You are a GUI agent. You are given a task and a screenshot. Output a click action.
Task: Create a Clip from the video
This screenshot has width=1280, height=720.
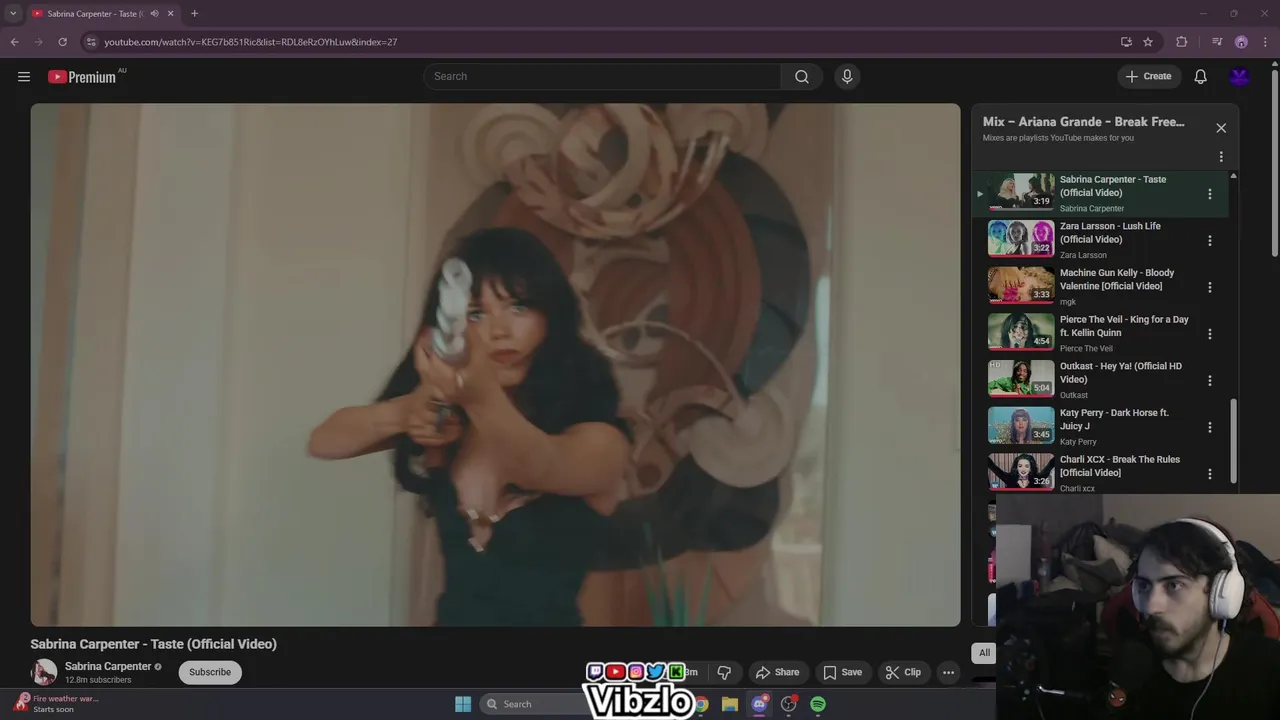(x=903, y=672)
